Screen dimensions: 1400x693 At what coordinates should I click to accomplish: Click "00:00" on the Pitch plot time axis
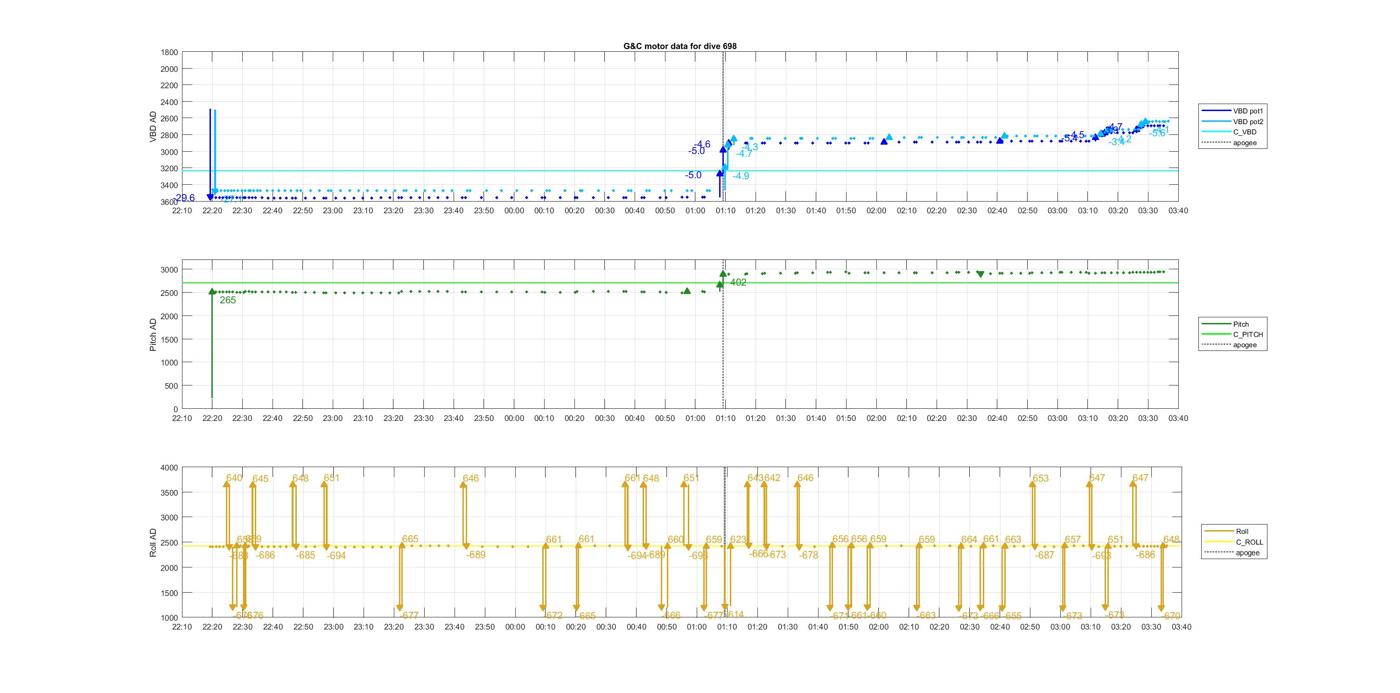(x=514, y=418)
